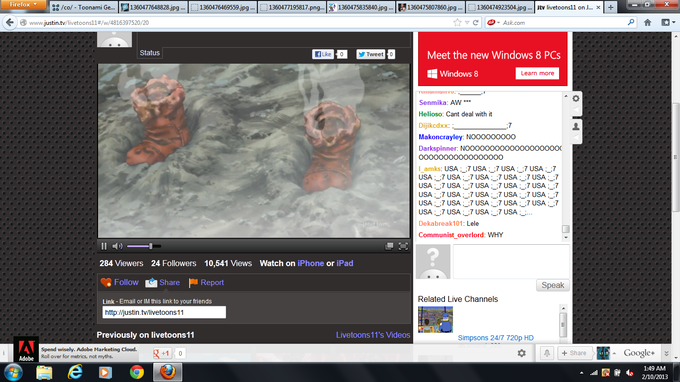Click the chat scrollbar up arrow
The width and height of the screenshot is (680, 382).
click(566, 96)
